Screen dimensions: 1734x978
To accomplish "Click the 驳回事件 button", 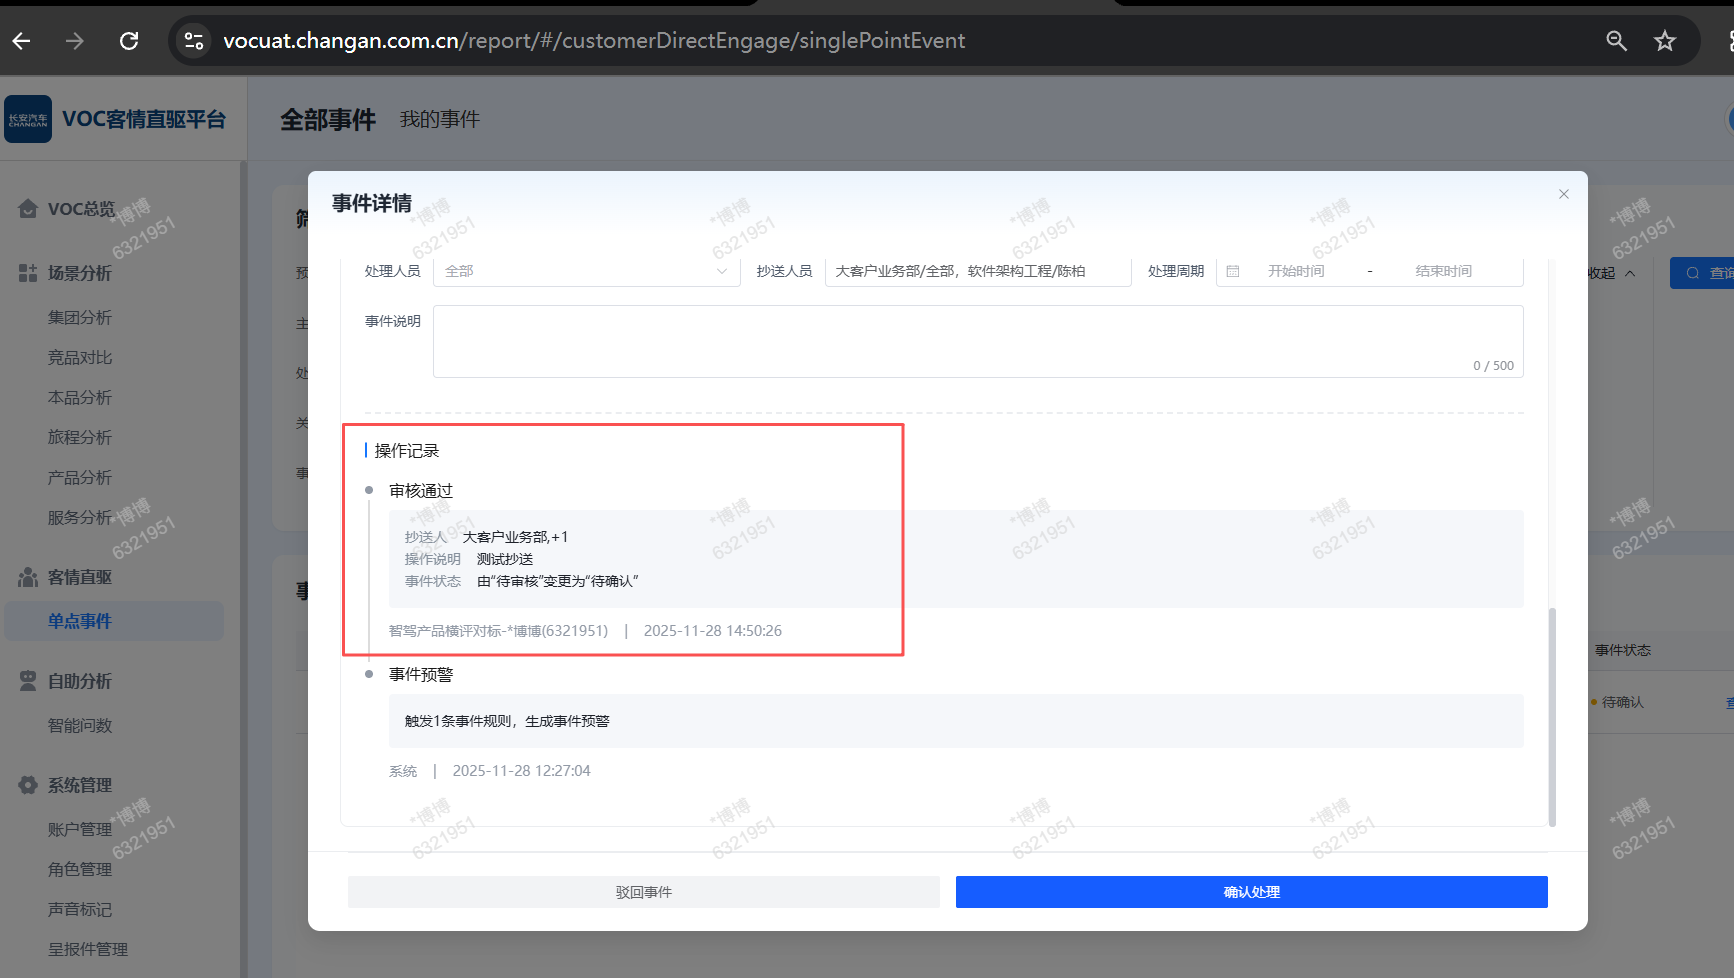I will click(643, 892).
